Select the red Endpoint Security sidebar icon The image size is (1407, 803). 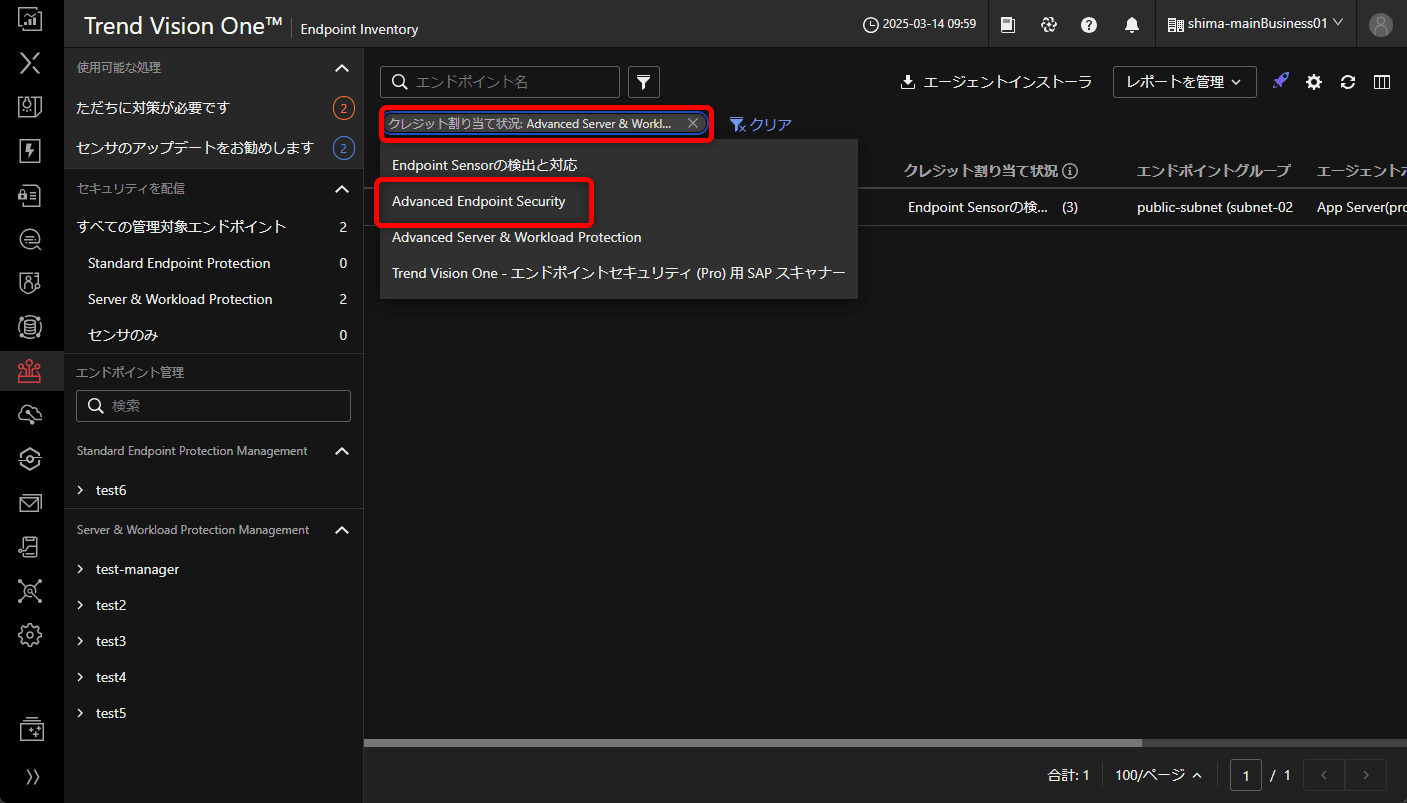31,371
